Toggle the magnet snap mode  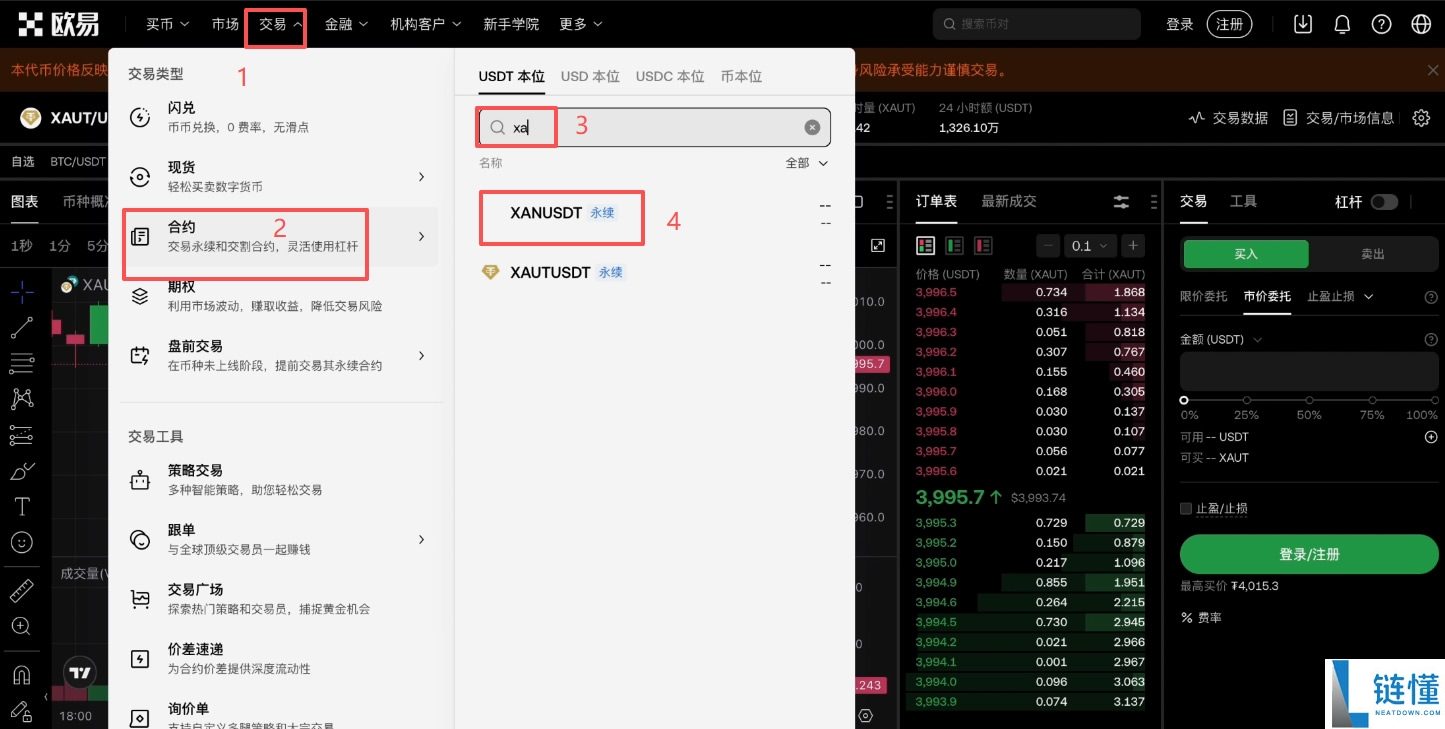click(x=22, y=675)
